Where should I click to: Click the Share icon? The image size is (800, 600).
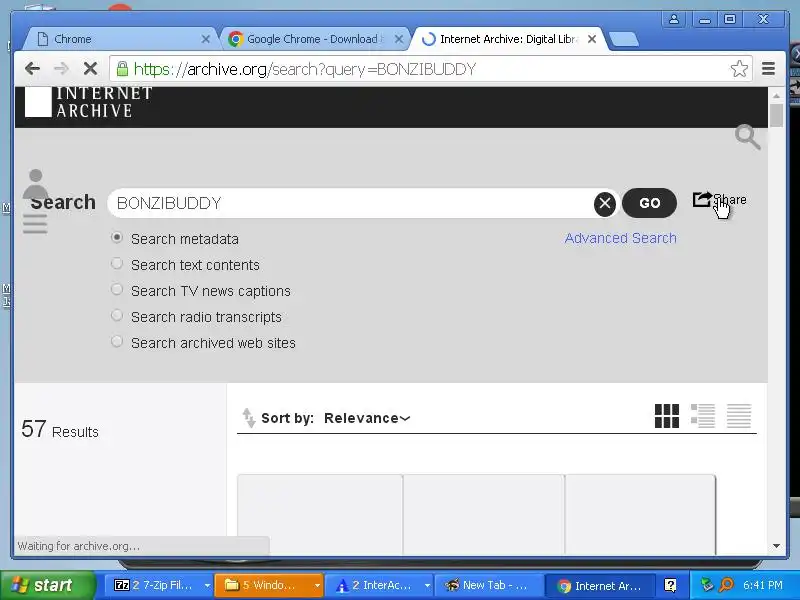(x=702, y=199)
